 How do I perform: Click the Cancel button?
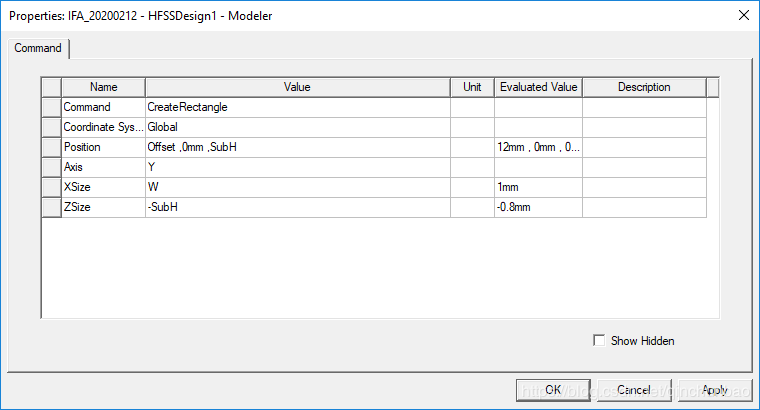pos(634,390)
